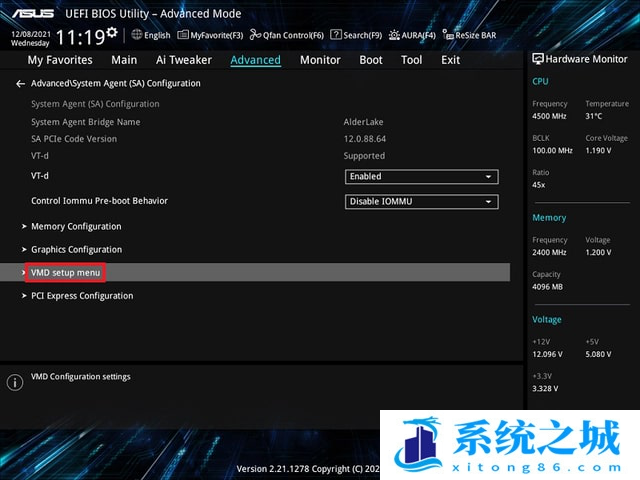
Task: Click SA PCIe Code Version 12.0.88.64
Action: pyautogui.click(x=364, y=139)
